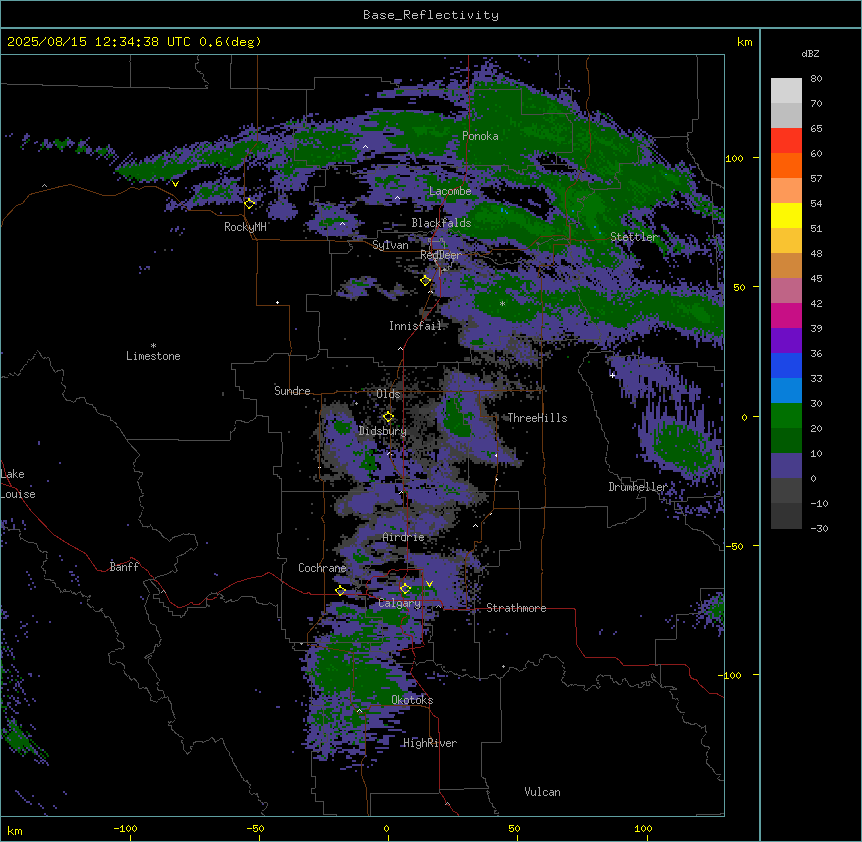Click the yellow diamond marker below RedDeer
Image resolution: width=862 pixels, height=842 pixels.
[425, 280]
